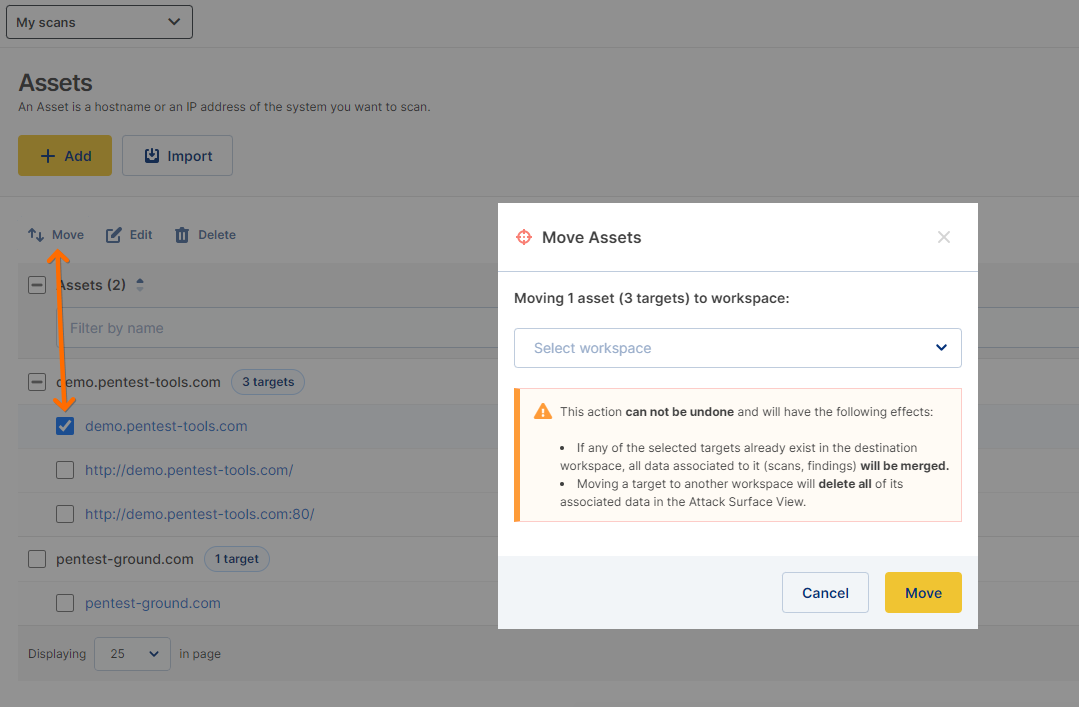
Task: Confirm with the yellow Move button
Action: (923, 593)
